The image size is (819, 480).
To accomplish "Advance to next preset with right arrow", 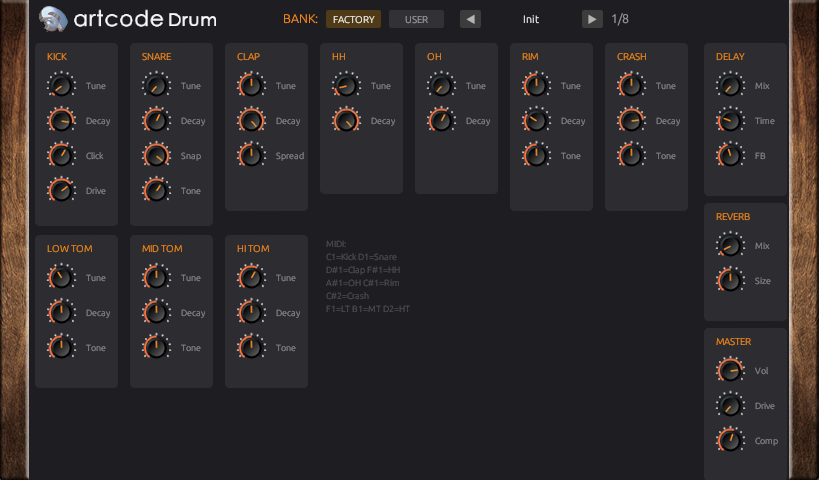I will pos(592,19).
